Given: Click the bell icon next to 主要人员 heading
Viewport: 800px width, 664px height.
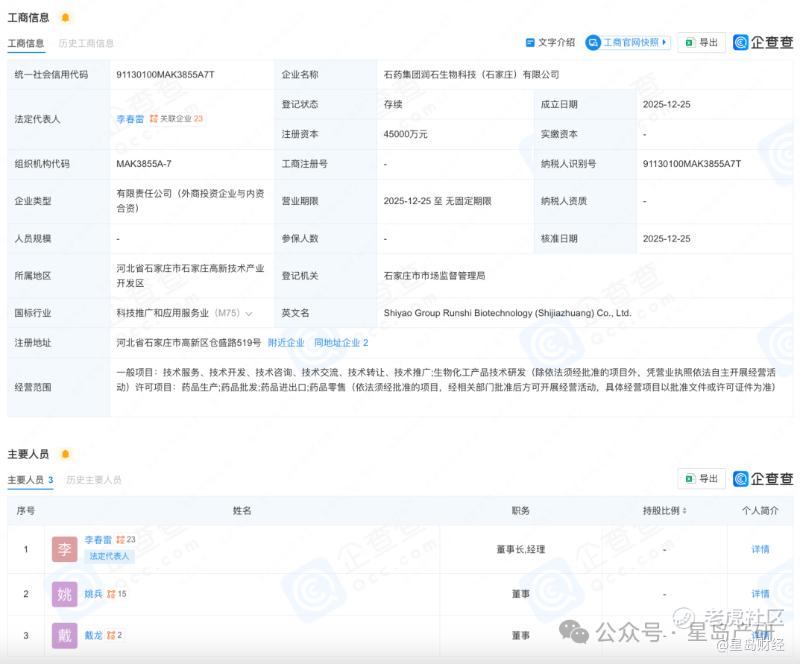Looking at the screenshot, I should pyautogui.click(x=65, y=454).
